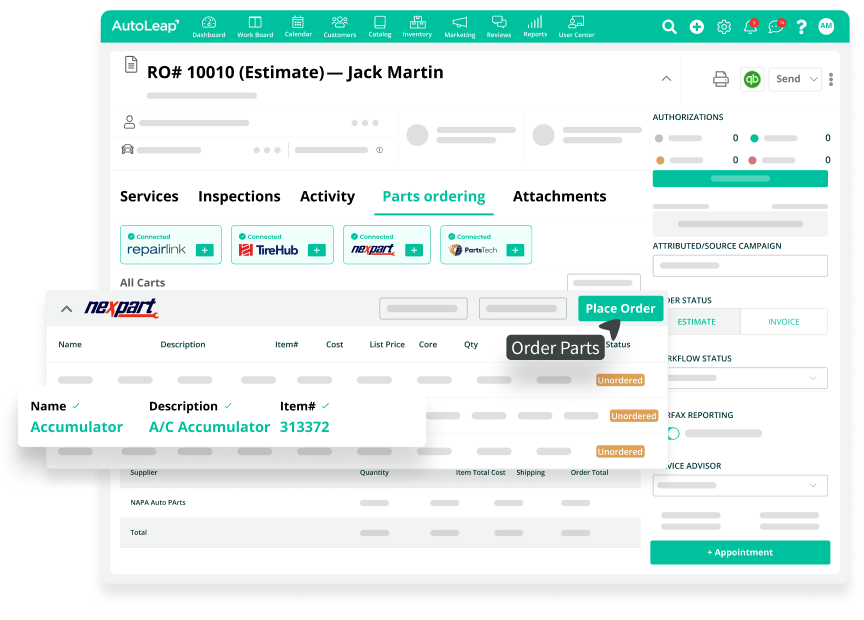Screen dimensions: 864x620
Task: Switch order status to Invoice
Action: click(783, 321)
